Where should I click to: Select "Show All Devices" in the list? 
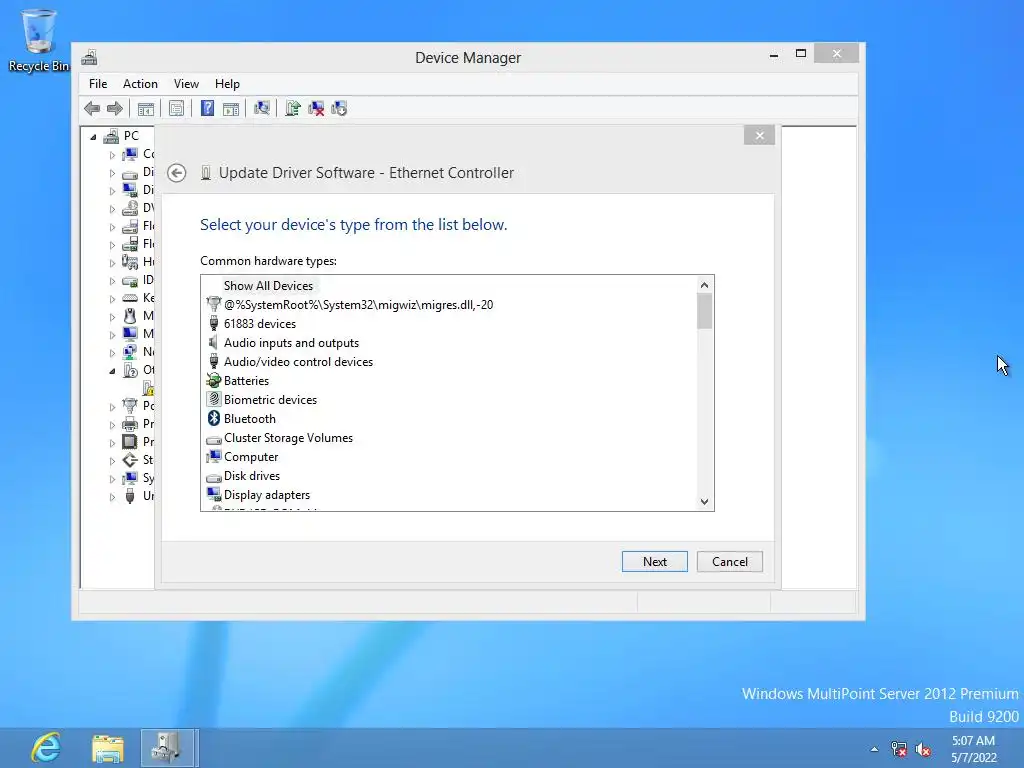point(268,285)
